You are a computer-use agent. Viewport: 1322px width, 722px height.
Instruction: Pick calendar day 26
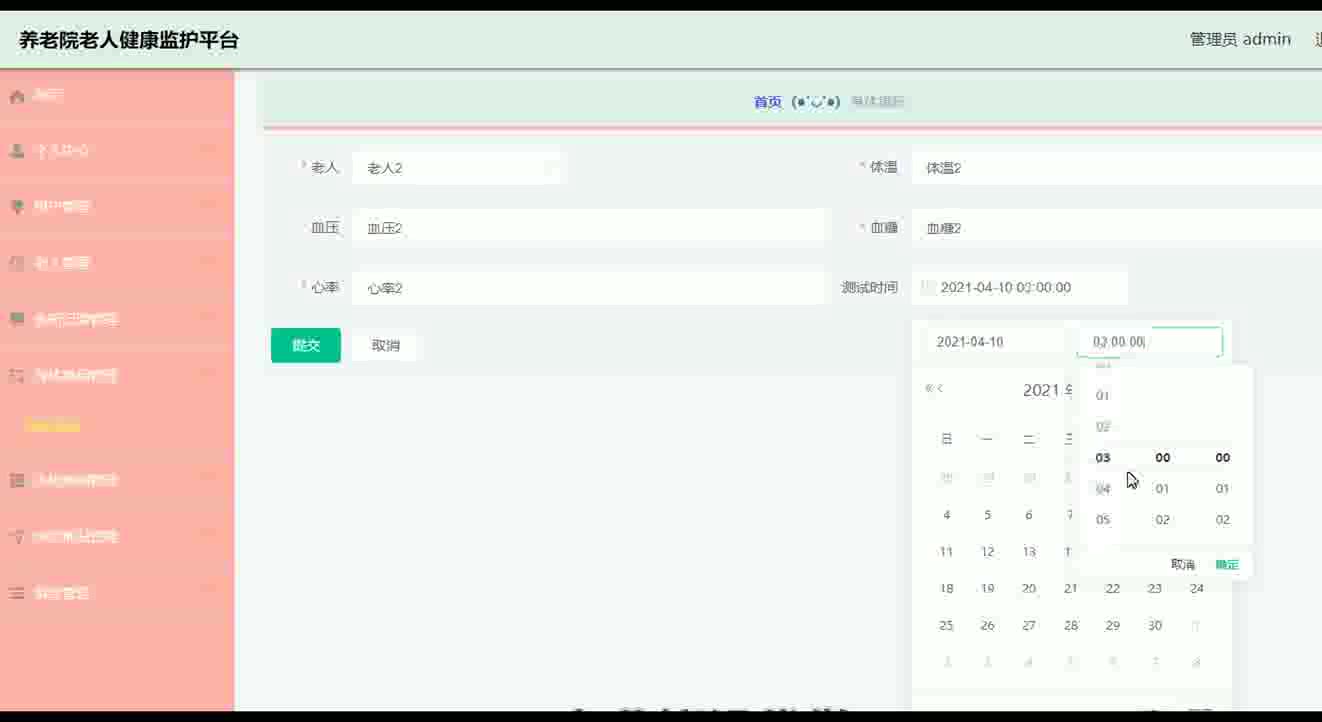pyautogui.click(x=987, y=626)
